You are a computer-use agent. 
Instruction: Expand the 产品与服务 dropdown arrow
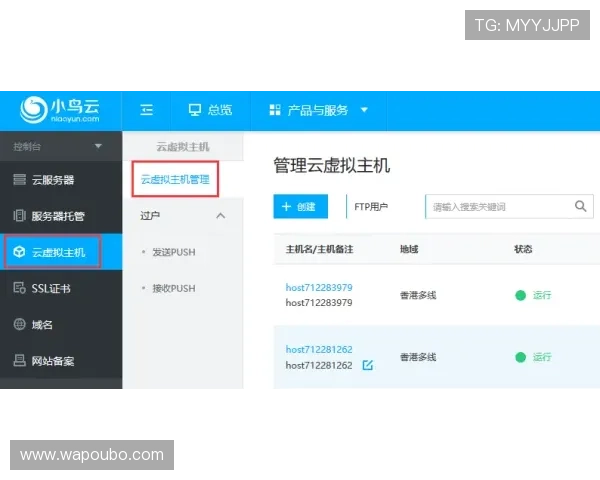[364, 110]
